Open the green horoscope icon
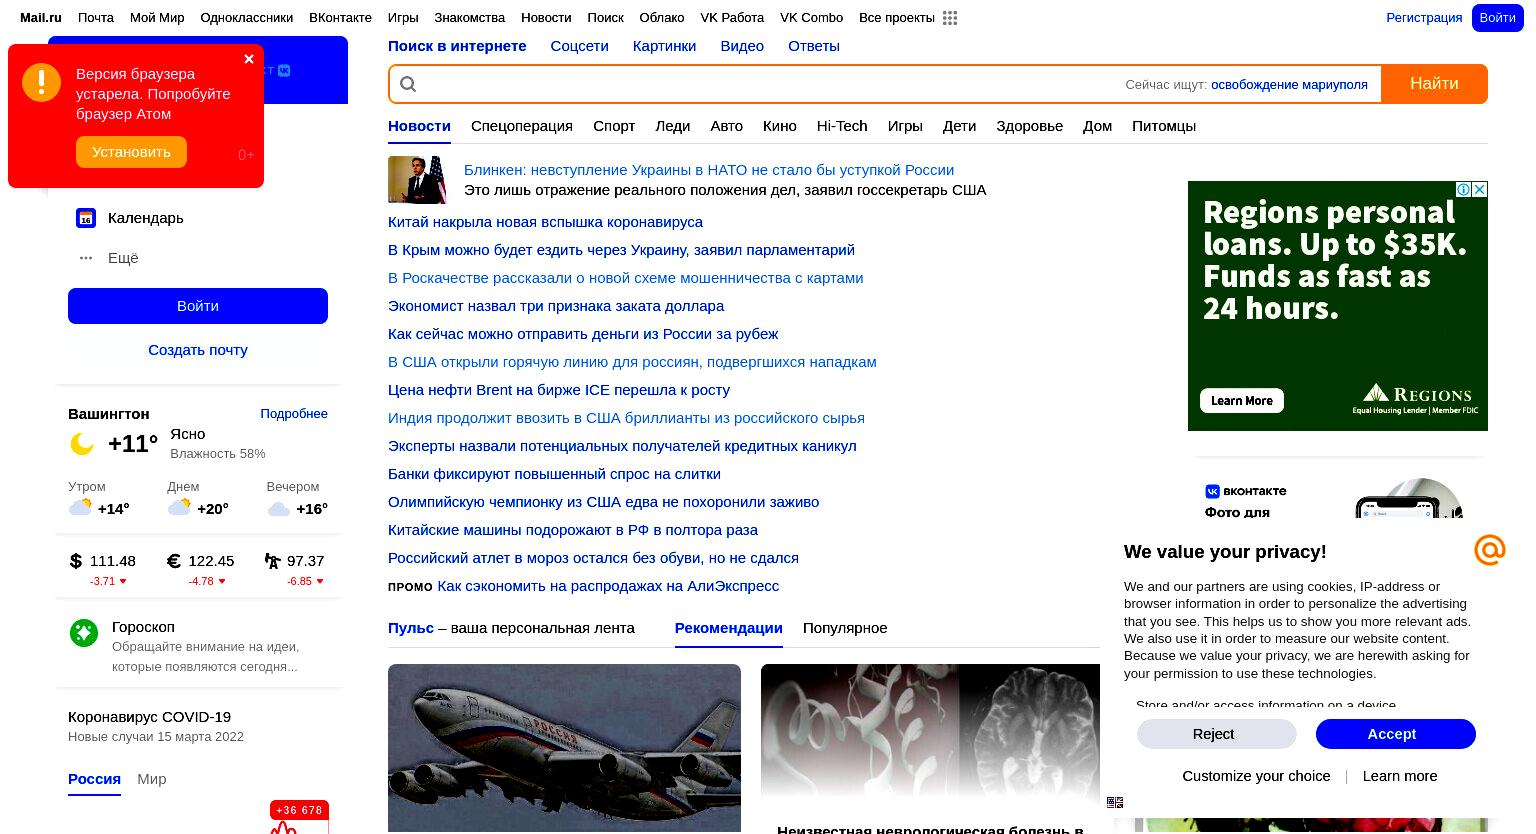Screen dimensions: 1536x834 pos(84,632)
